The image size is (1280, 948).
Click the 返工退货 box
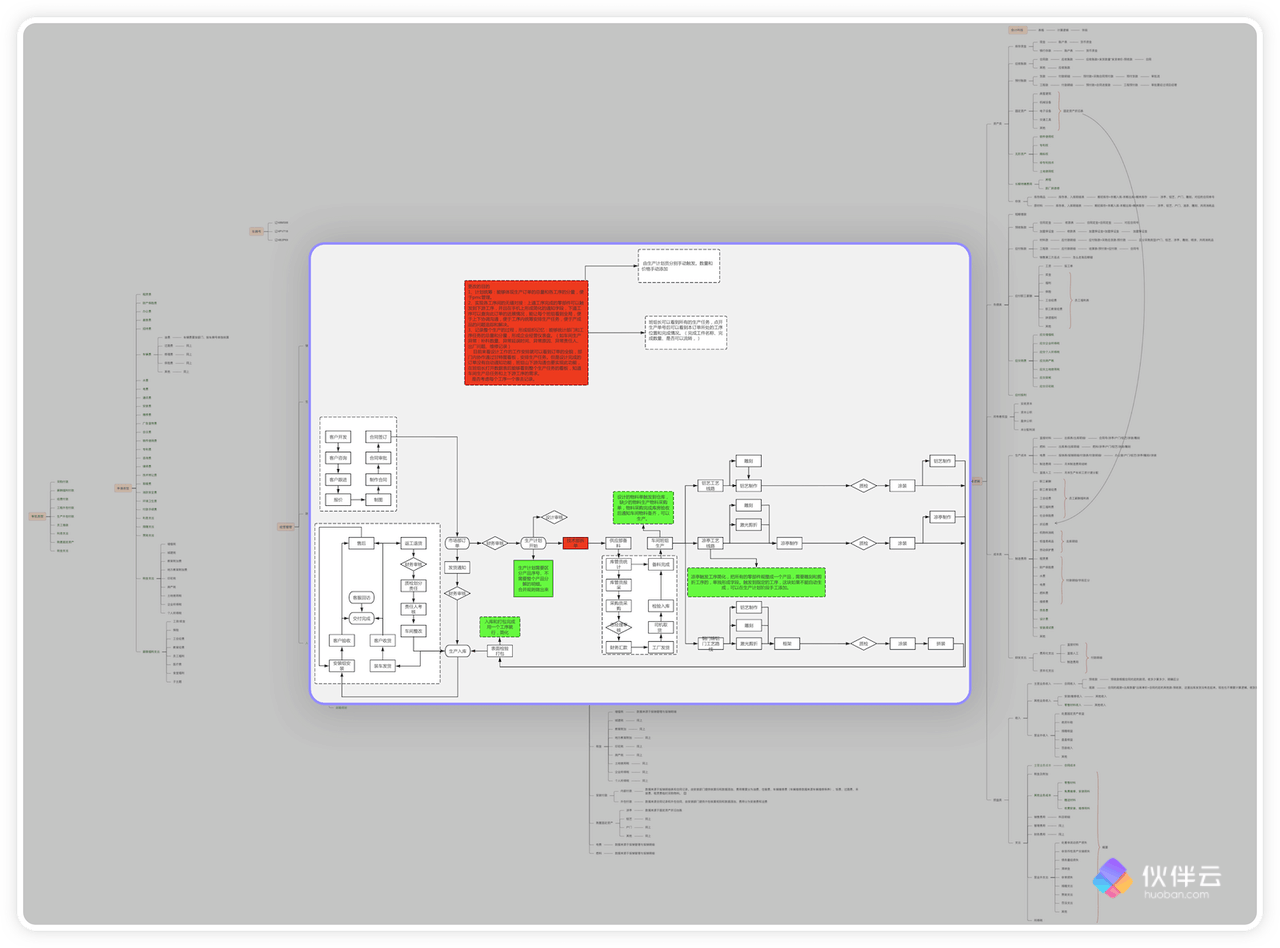pyautogui.click(x=414, y=543)
